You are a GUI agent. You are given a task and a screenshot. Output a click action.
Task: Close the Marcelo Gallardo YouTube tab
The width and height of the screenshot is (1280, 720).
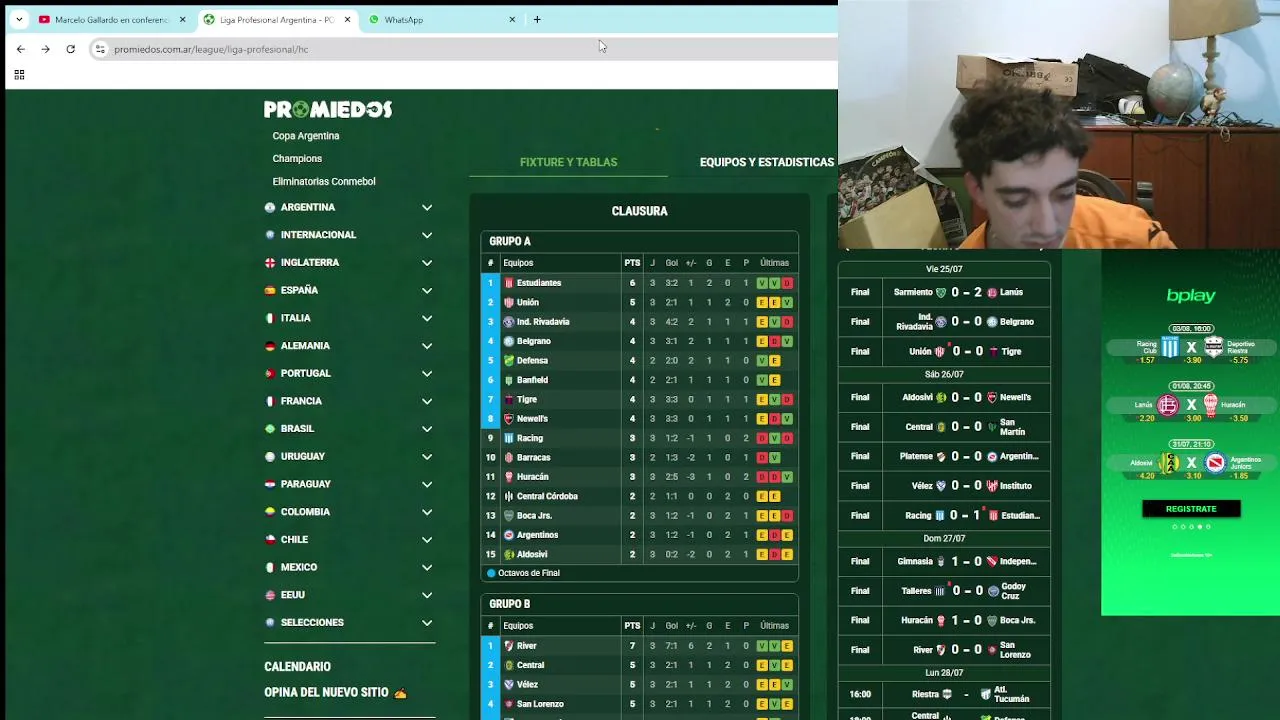[182, 19]
